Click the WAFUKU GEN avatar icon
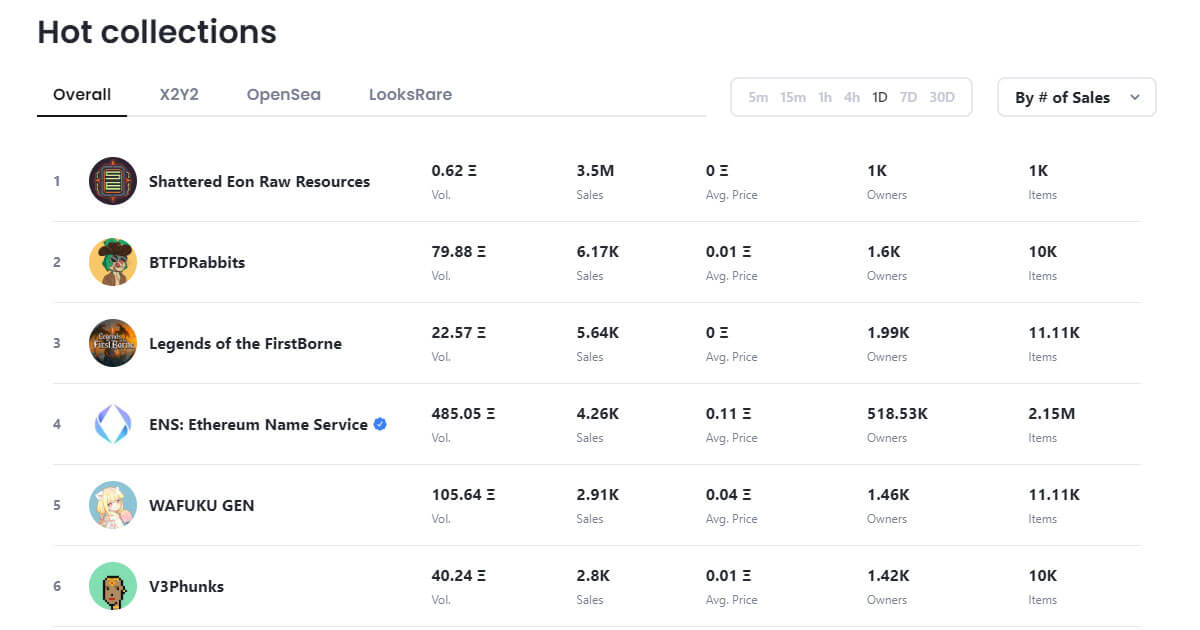1200x630 pixels. tap(113, 505)
